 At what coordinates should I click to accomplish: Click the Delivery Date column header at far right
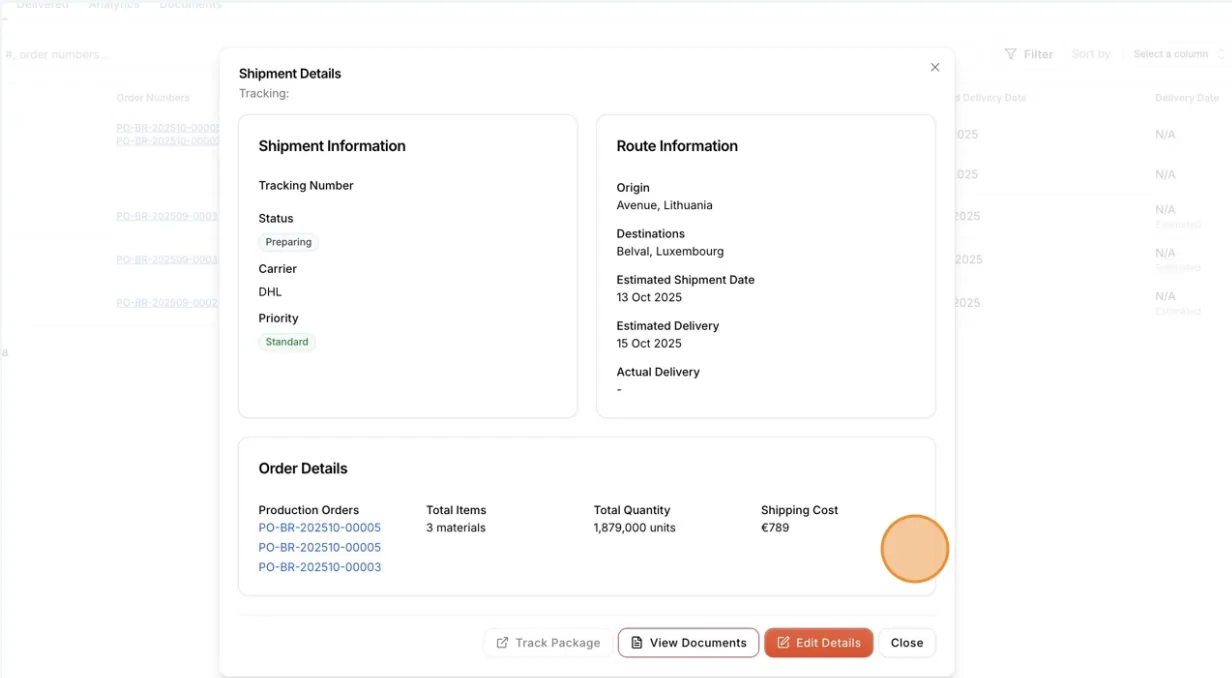point(1187,98)
